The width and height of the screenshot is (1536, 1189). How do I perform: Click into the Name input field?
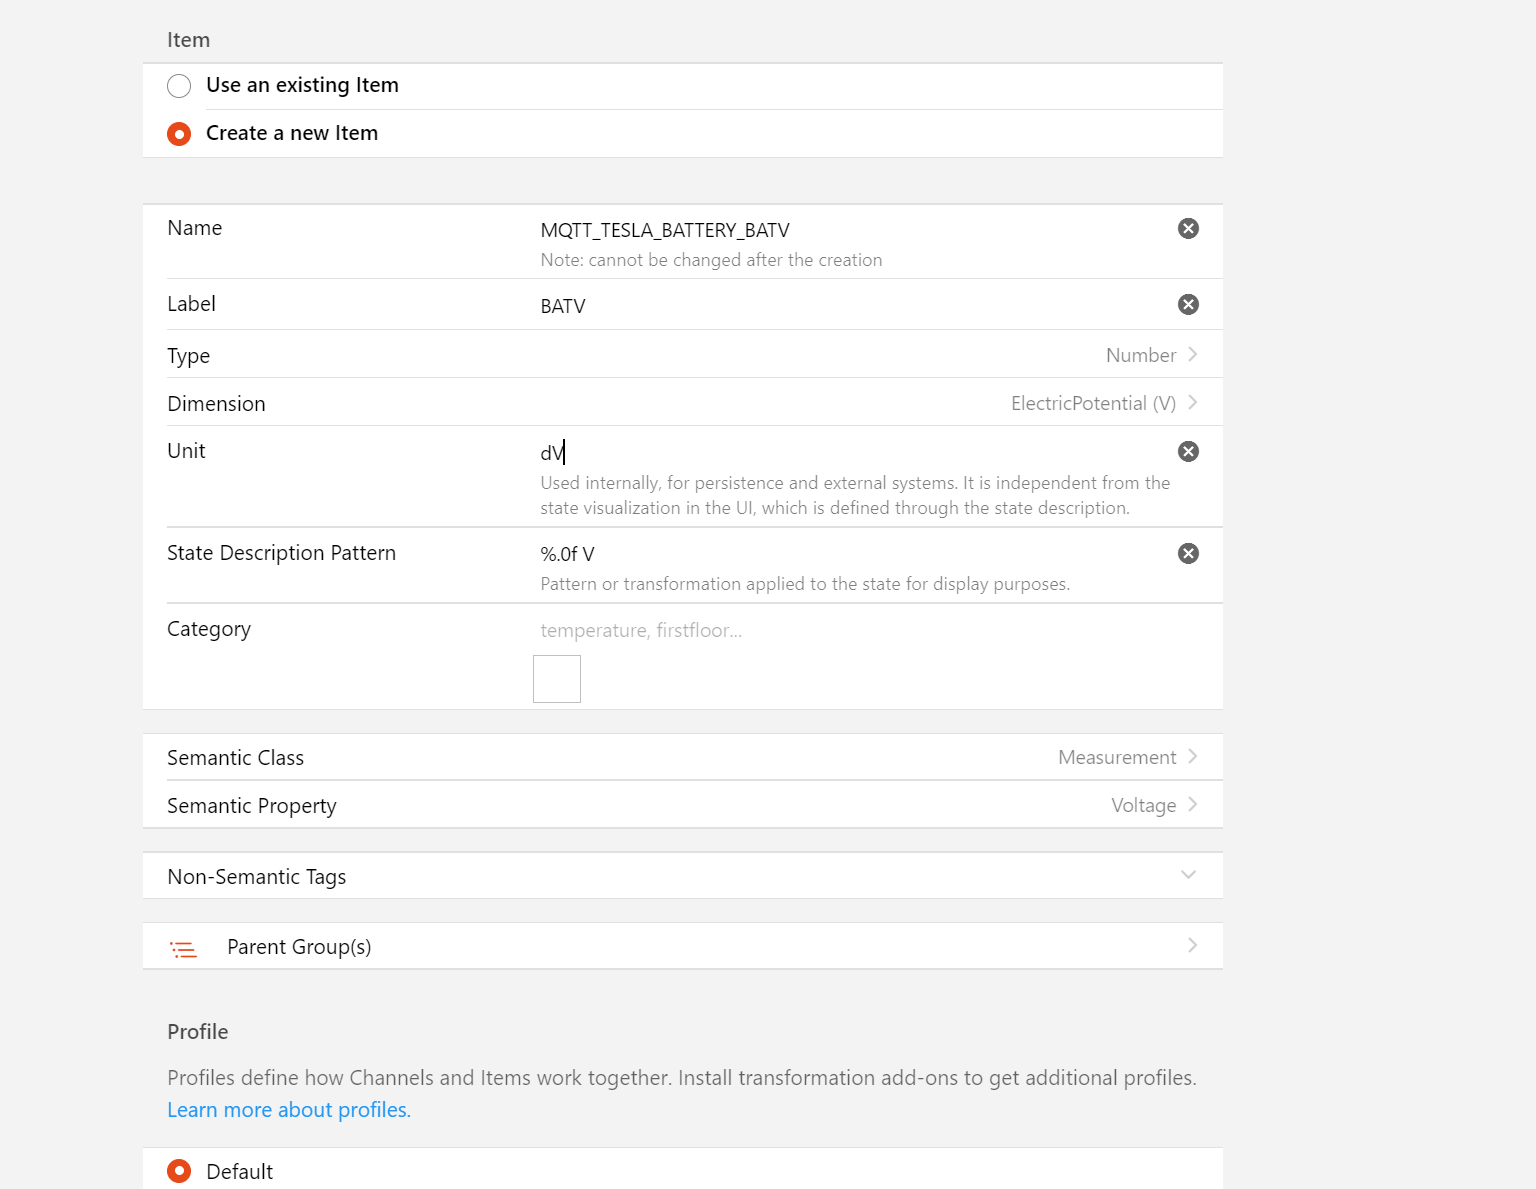click(x=850, y=231)
